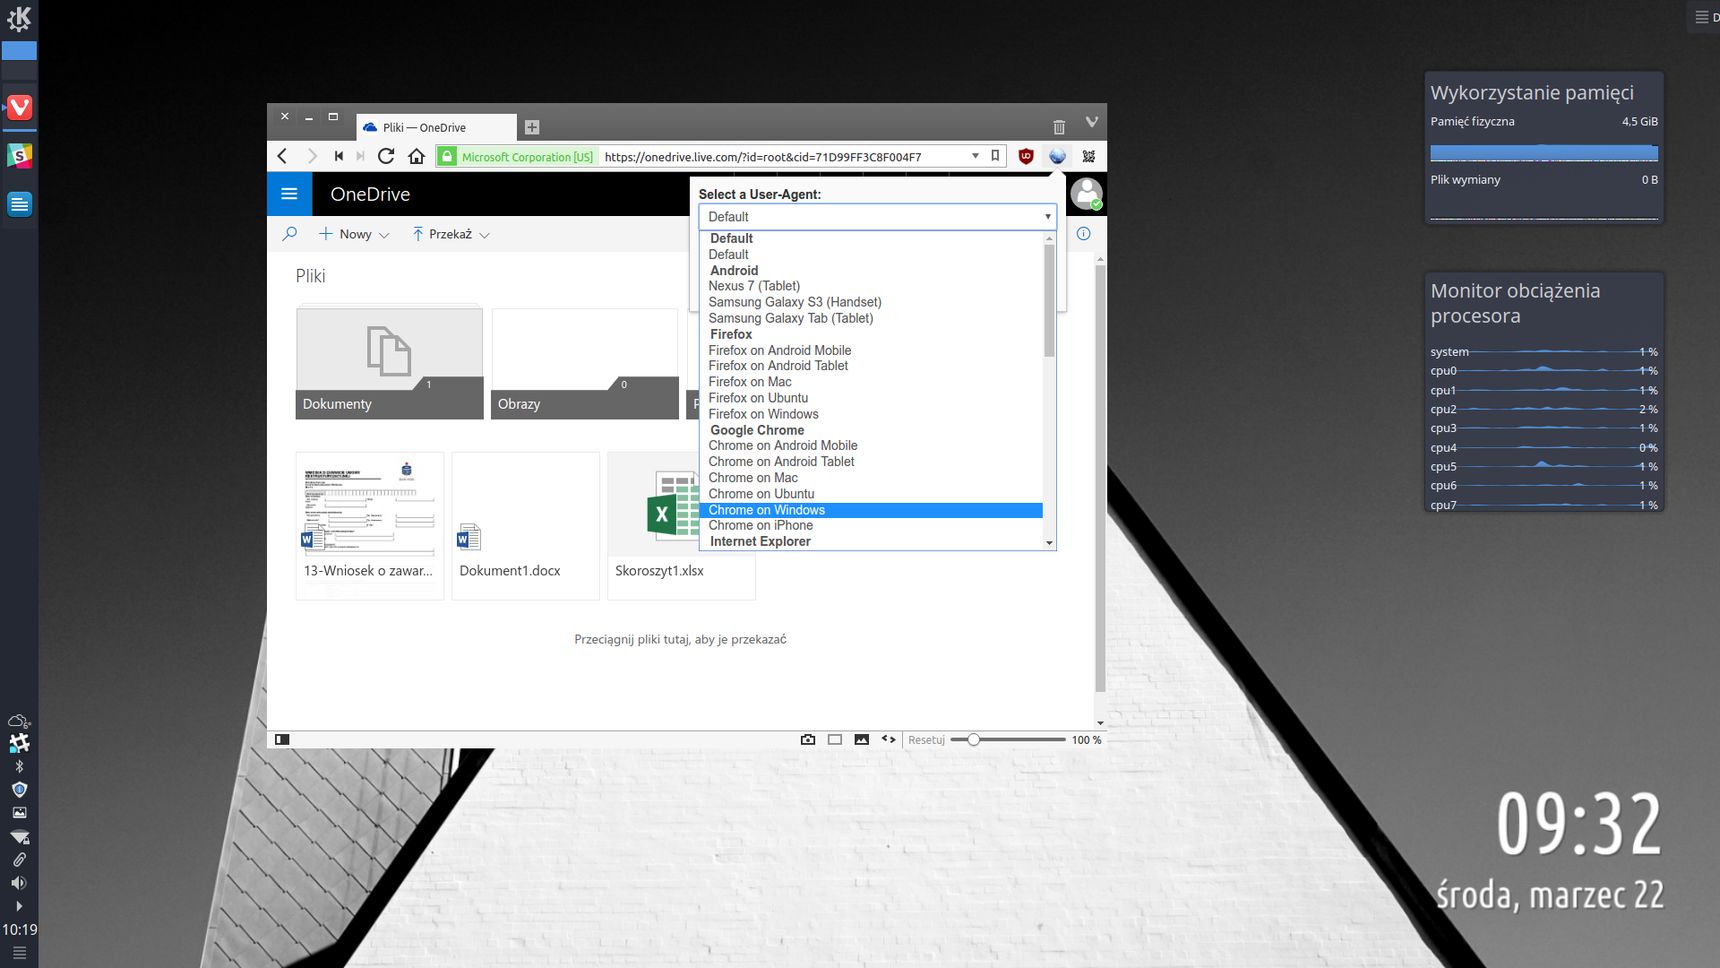The height and width of the screenshot is (968, 1720).
Task: Expand the address bar history dropdown
Action: (x=975, y=156)
